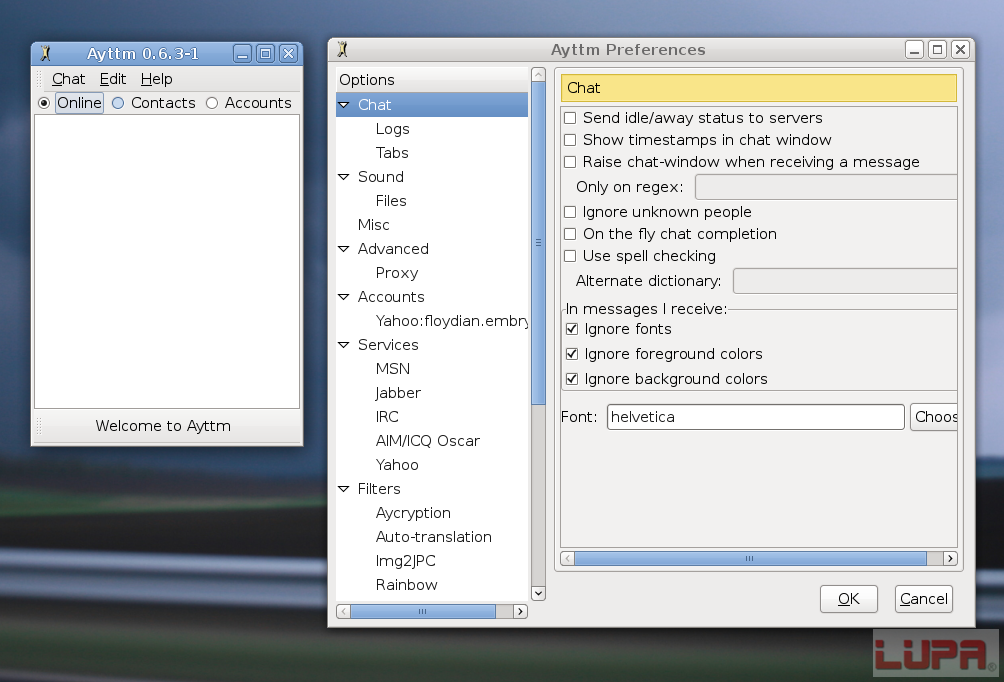Viewport: 1004px width, 682px height.
Task: Click the Ayttm app icon in Preferences title bar
Action: coord(343,49)
